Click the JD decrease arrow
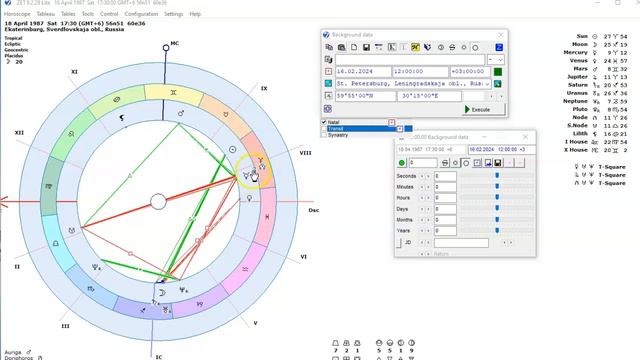 pos(422,242)
